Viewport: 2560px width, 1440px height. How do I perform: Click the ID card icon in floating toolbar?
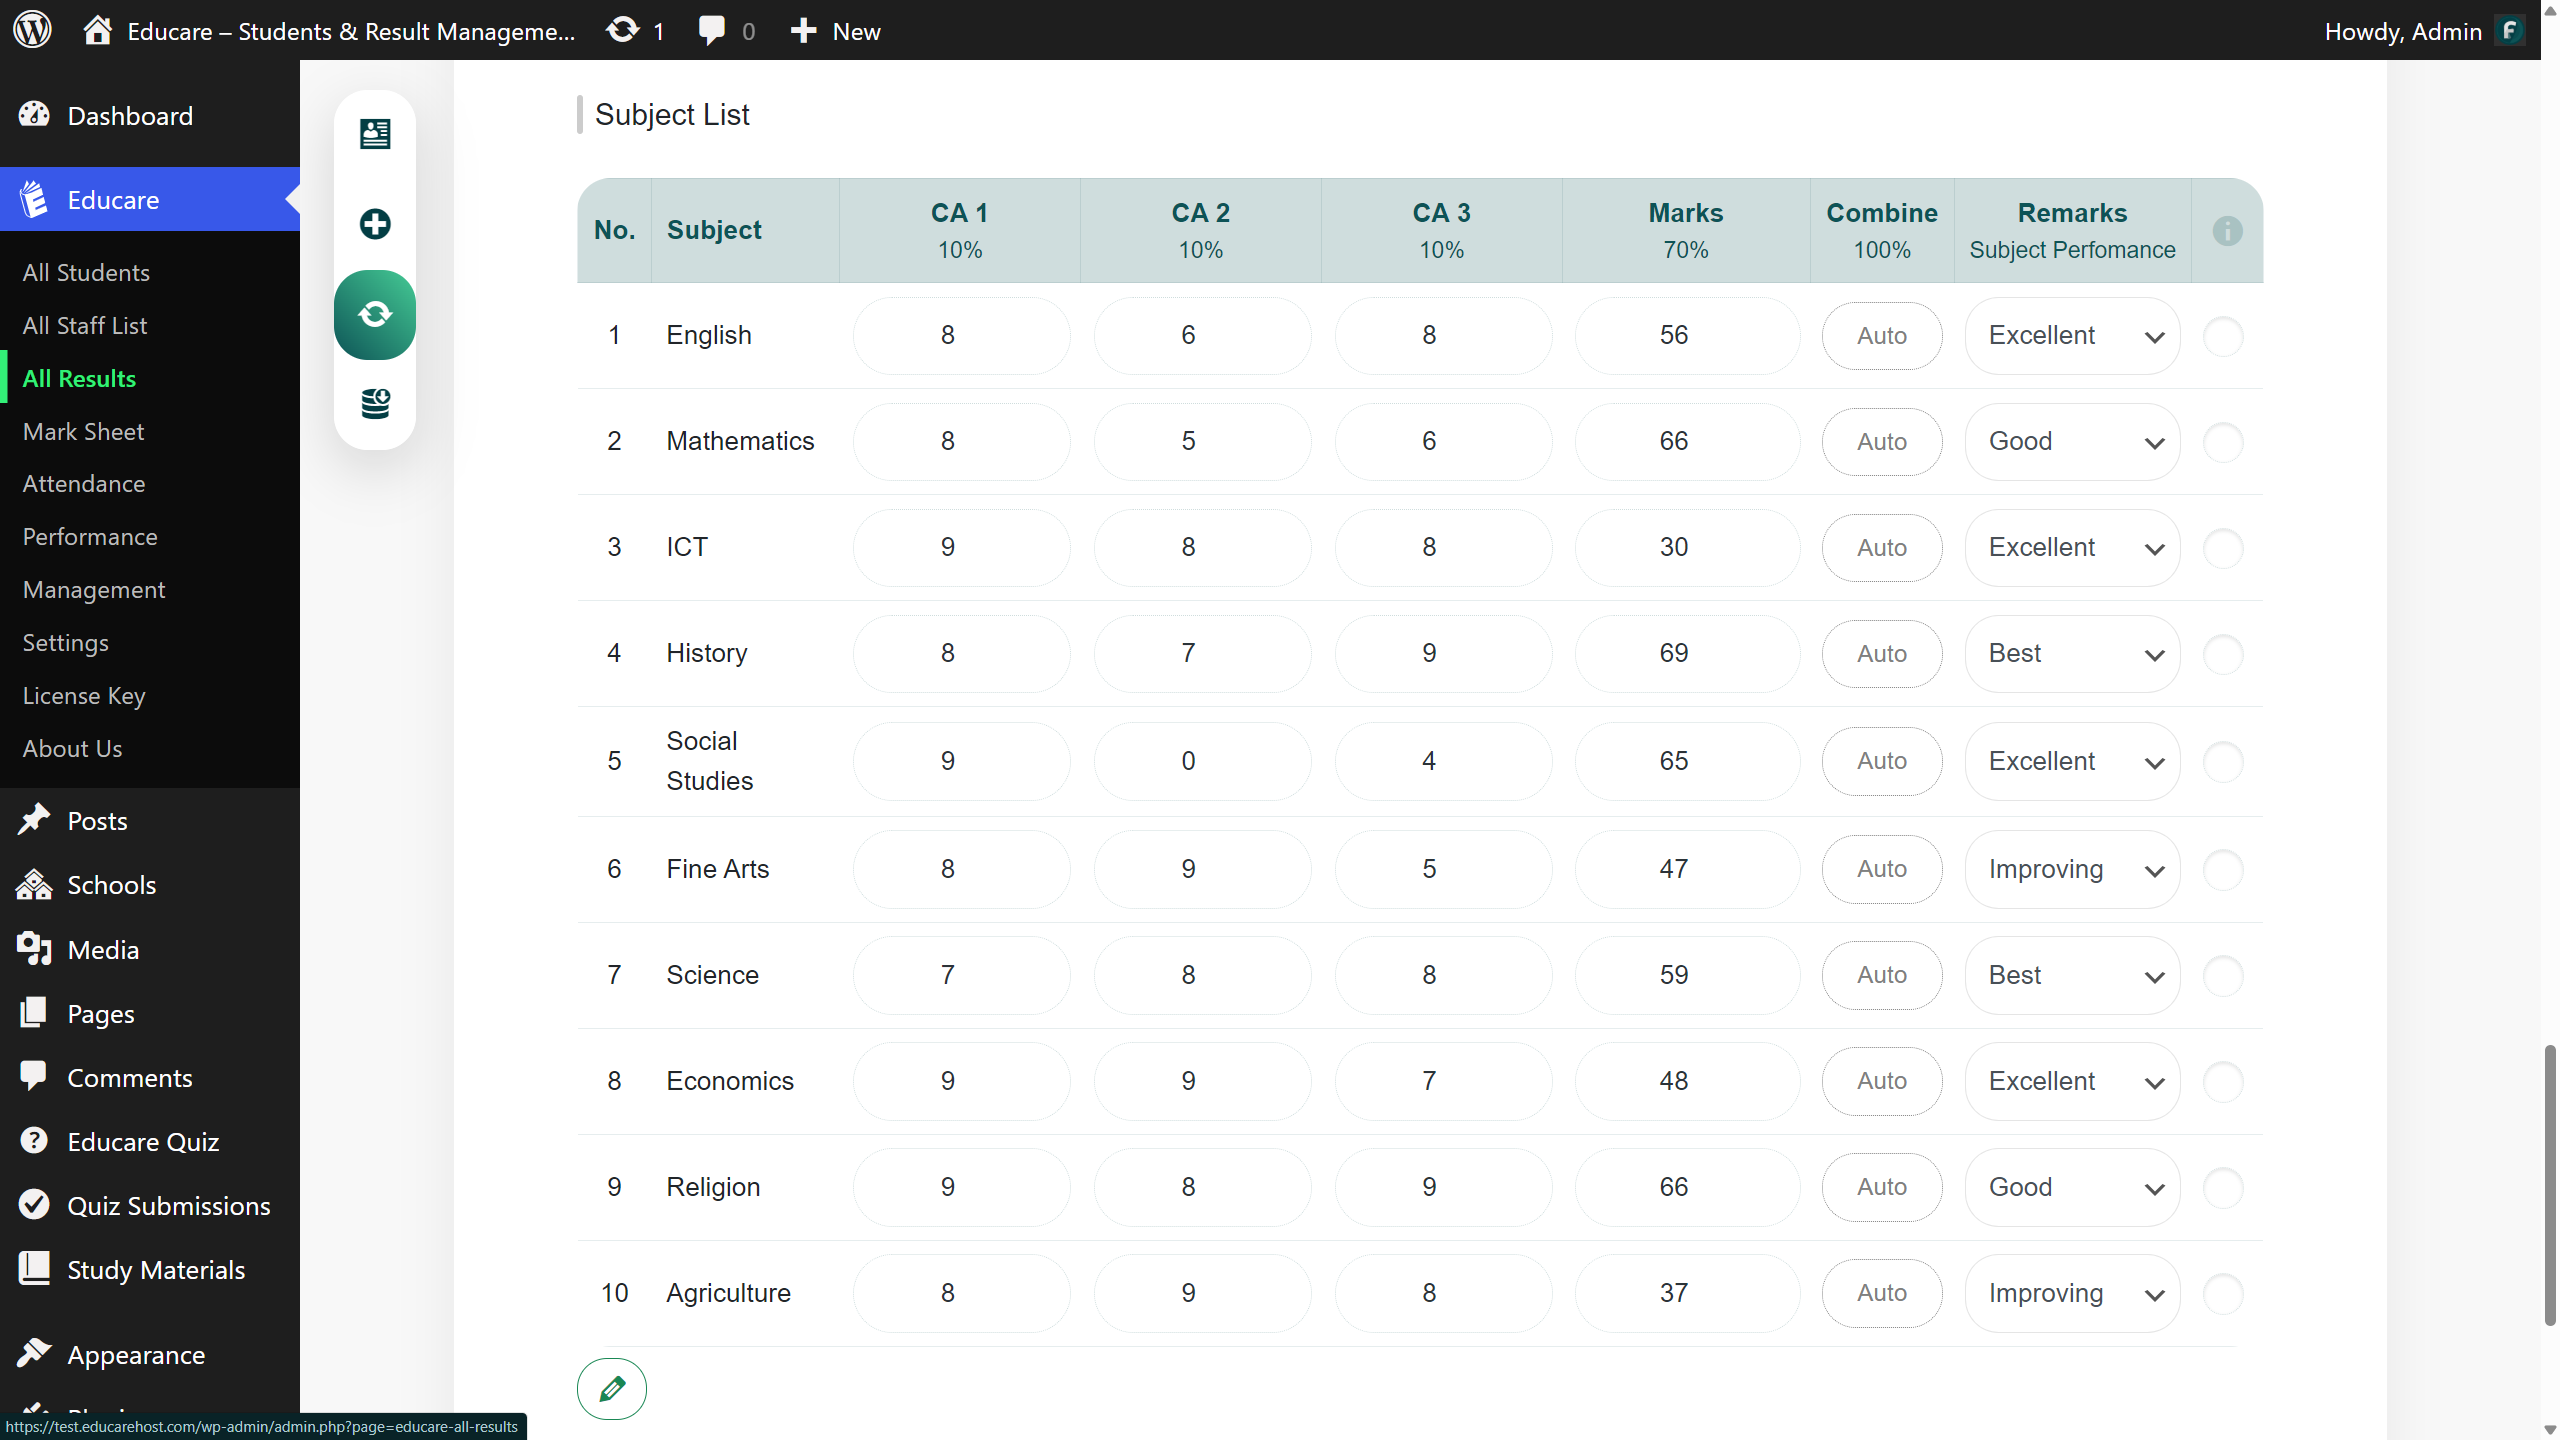[375, 134]
